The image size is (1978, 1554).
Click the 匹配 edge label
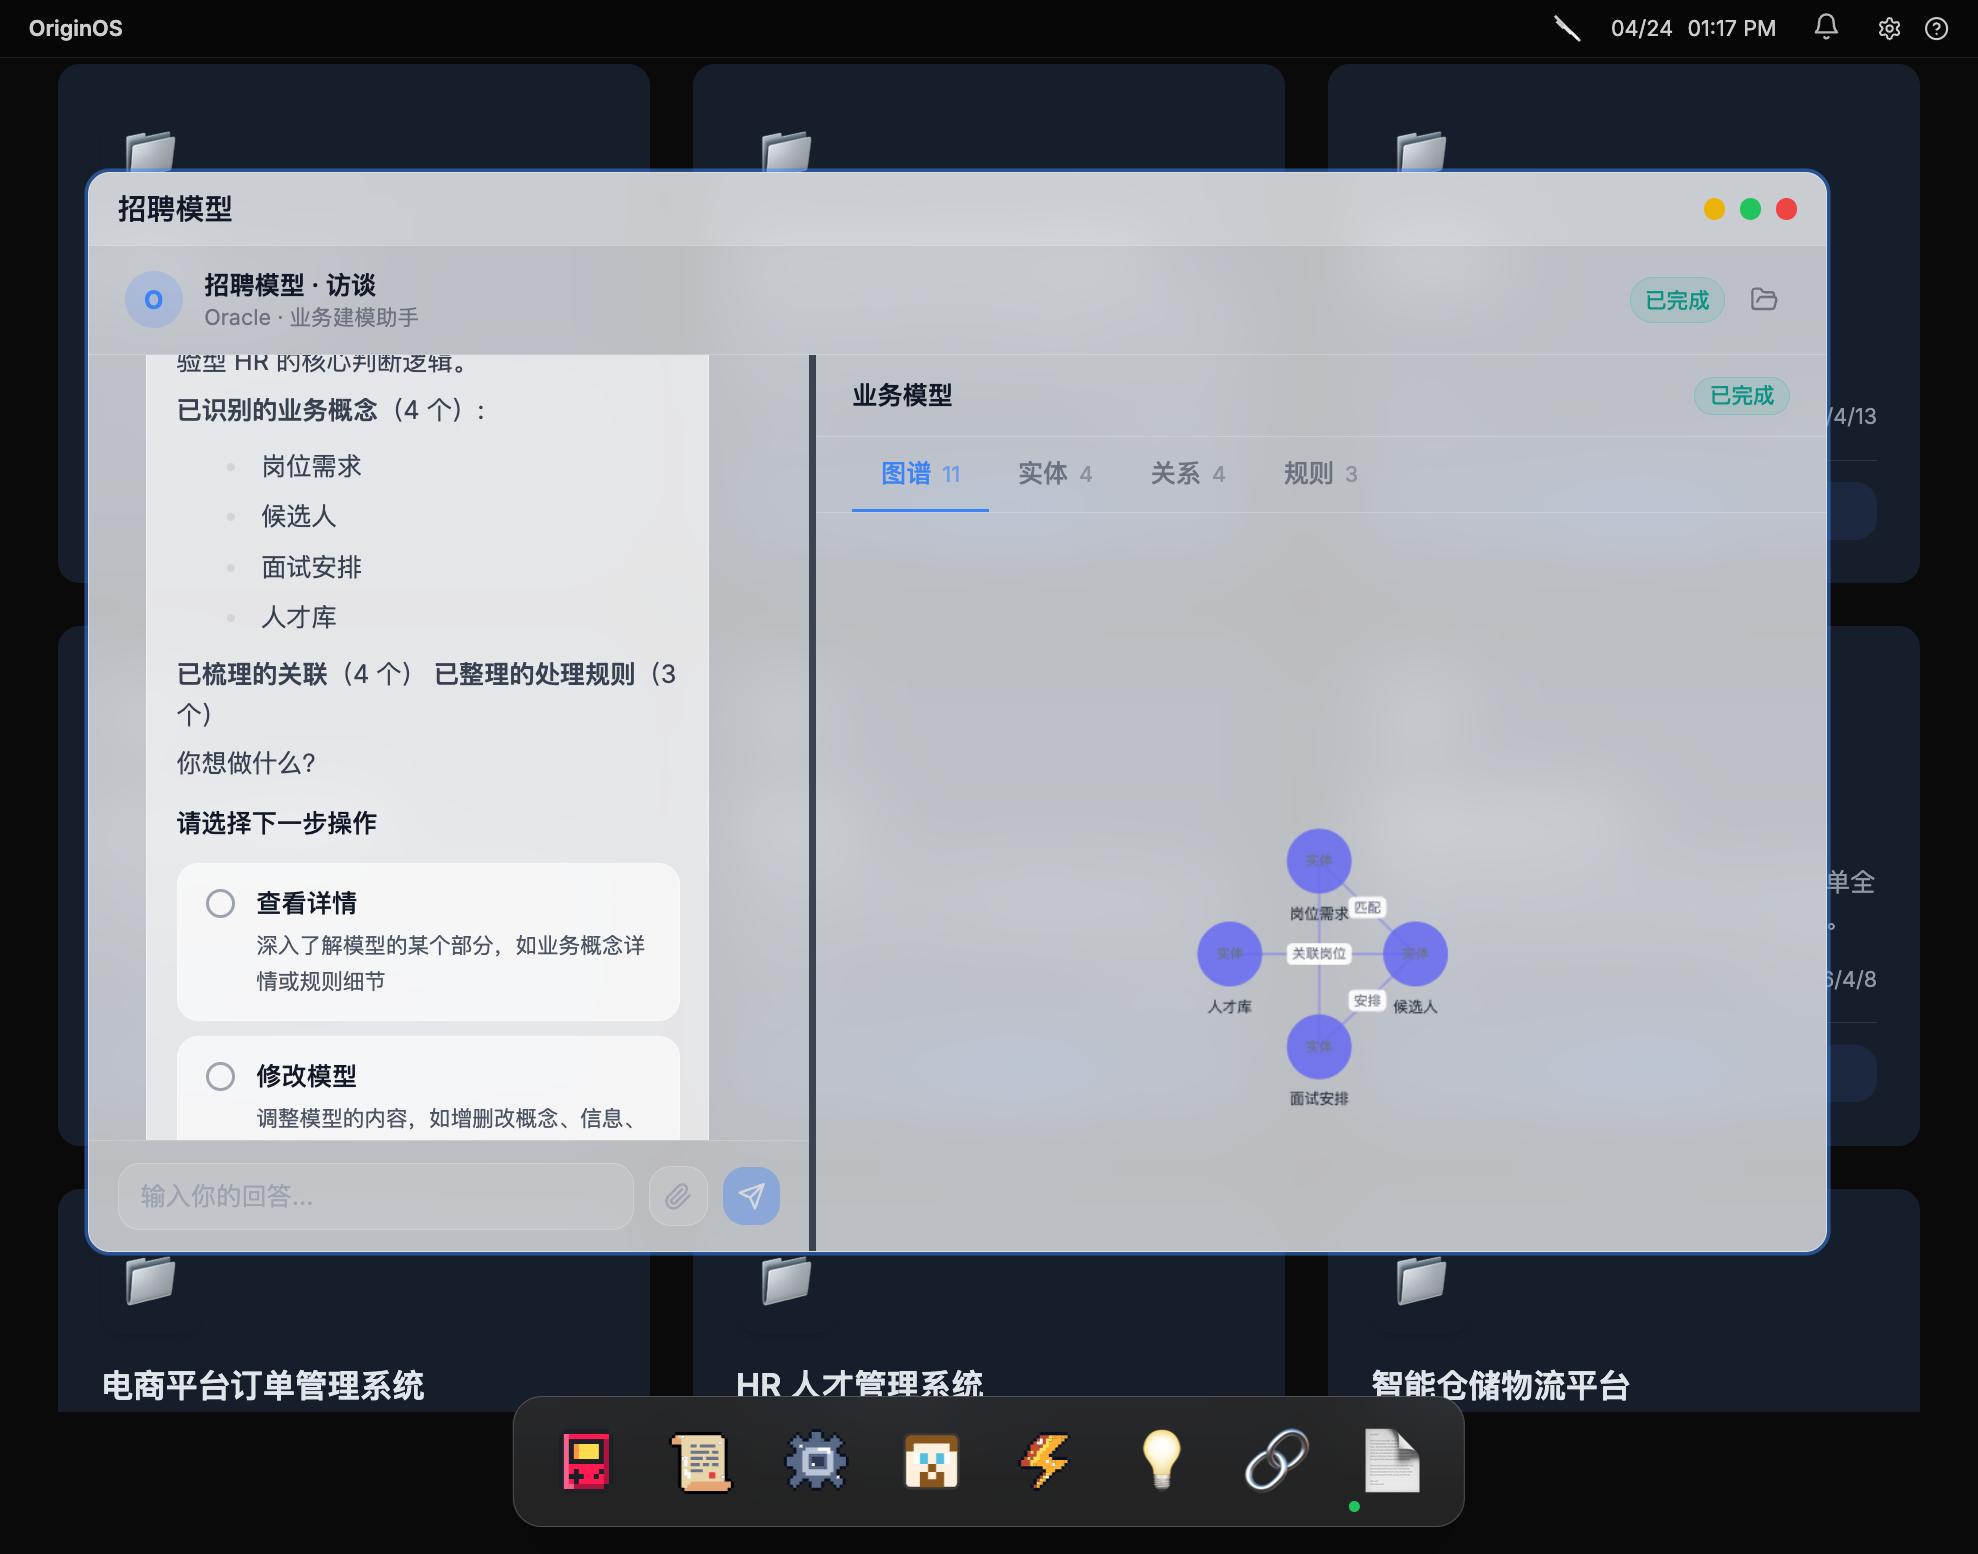coord(1367,907)
